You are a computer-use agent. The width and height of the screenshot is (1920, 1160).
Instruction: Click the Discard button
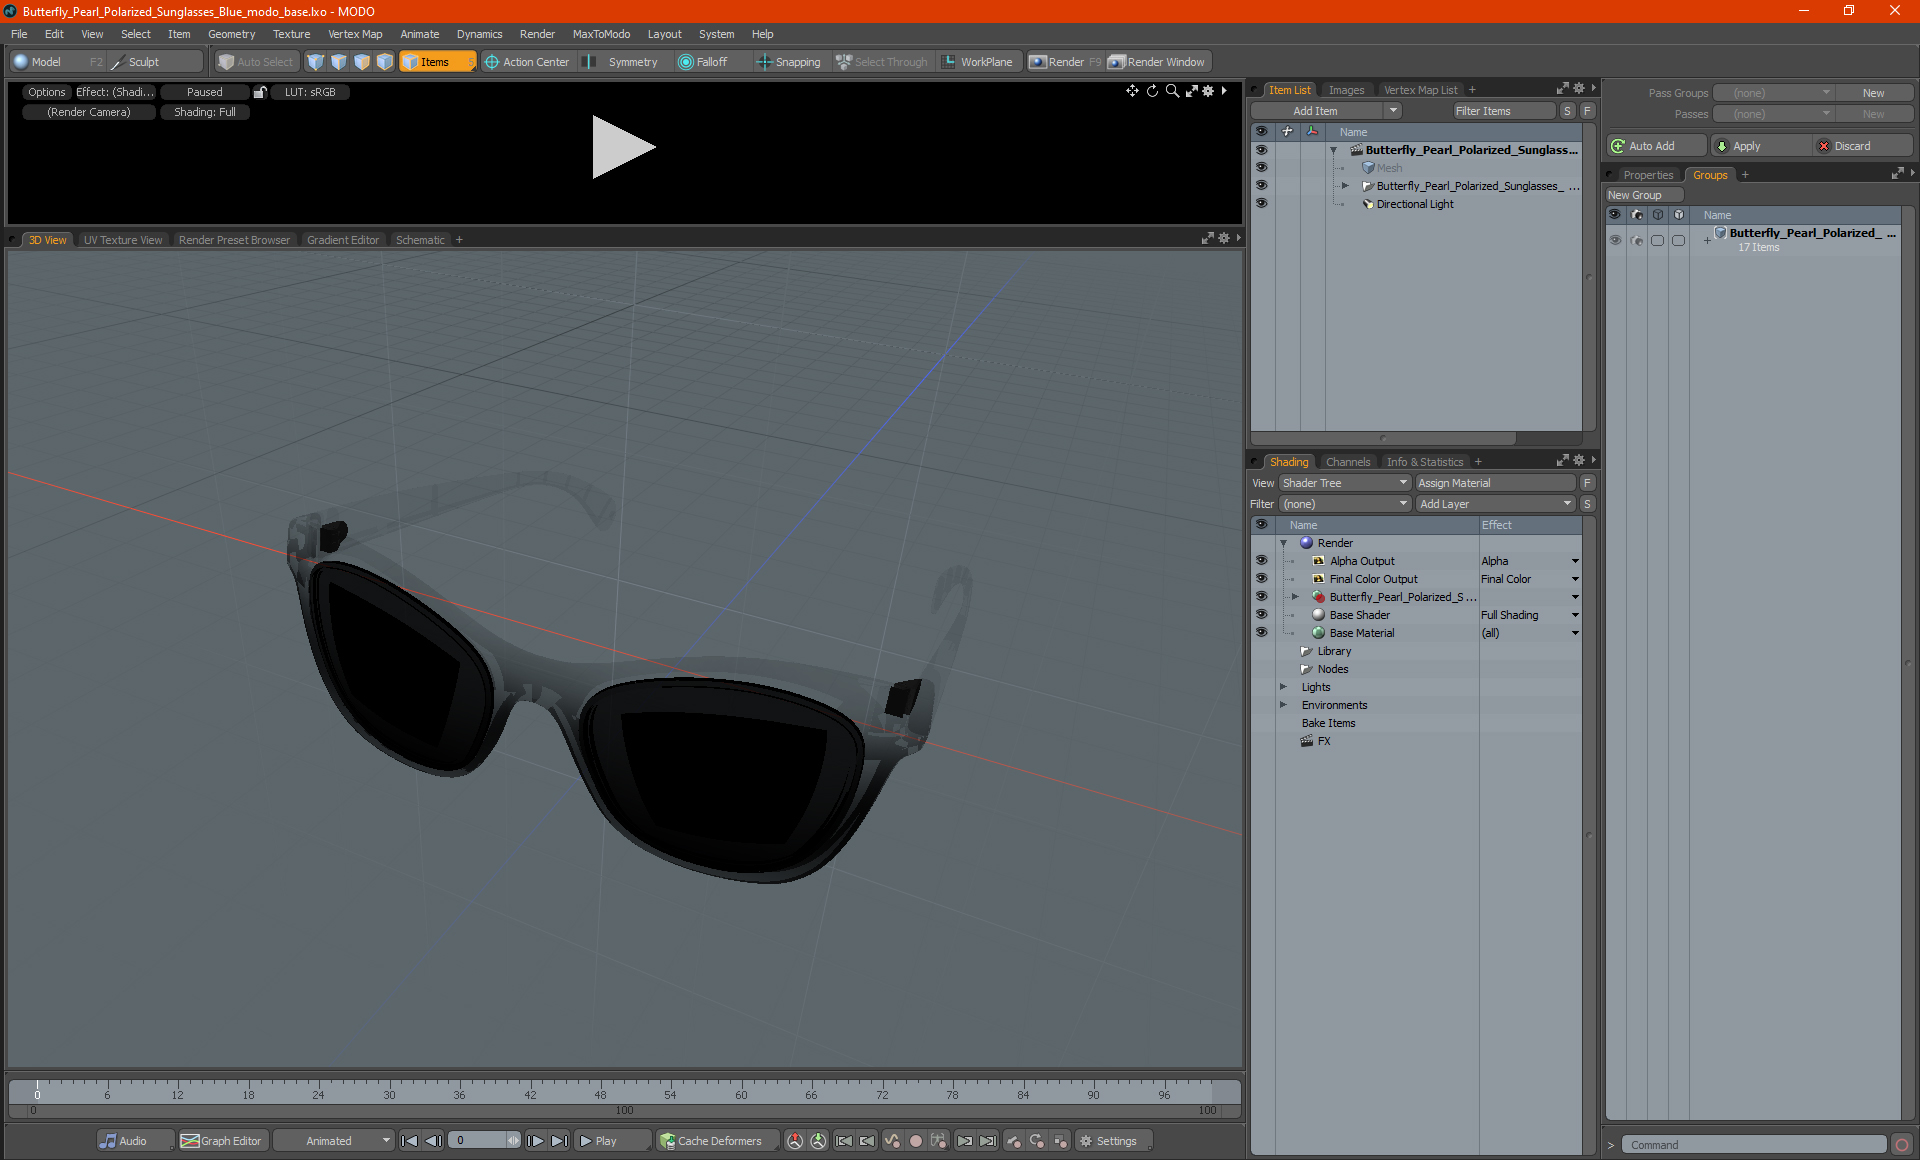(x=1863, y=146)
